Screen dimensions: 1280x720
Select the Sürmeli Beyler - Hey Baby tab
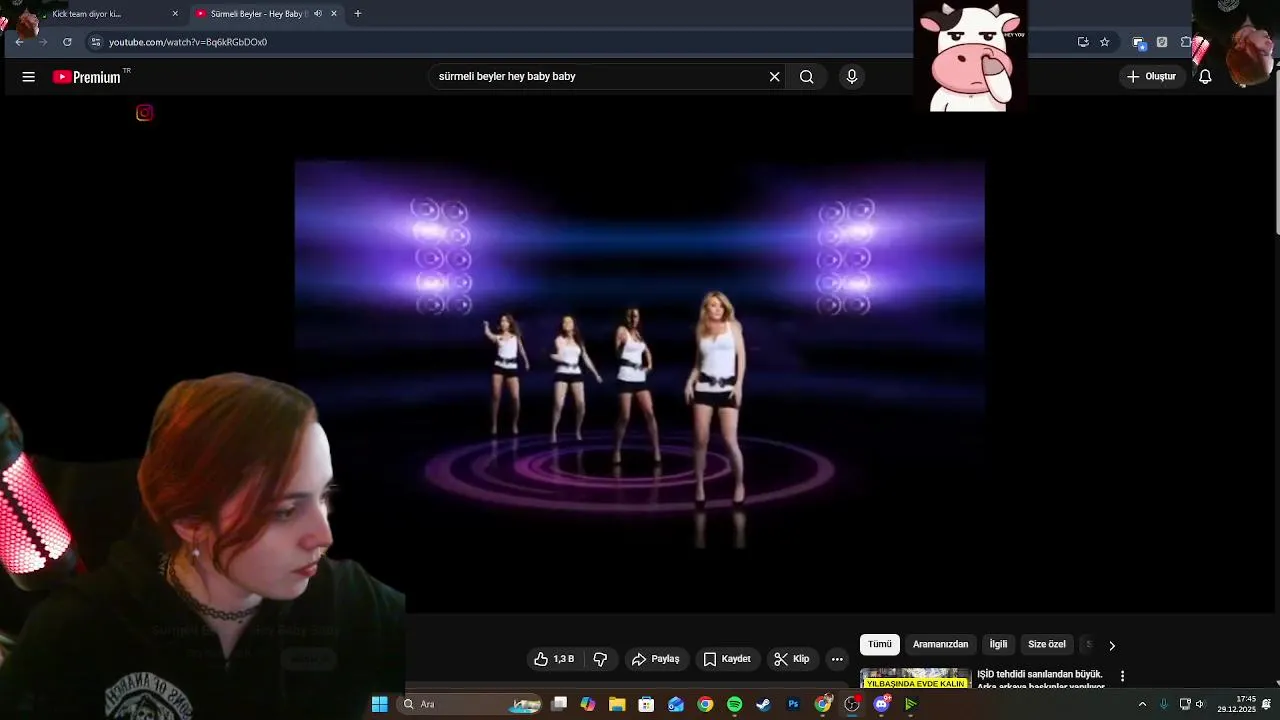[268, 14]
